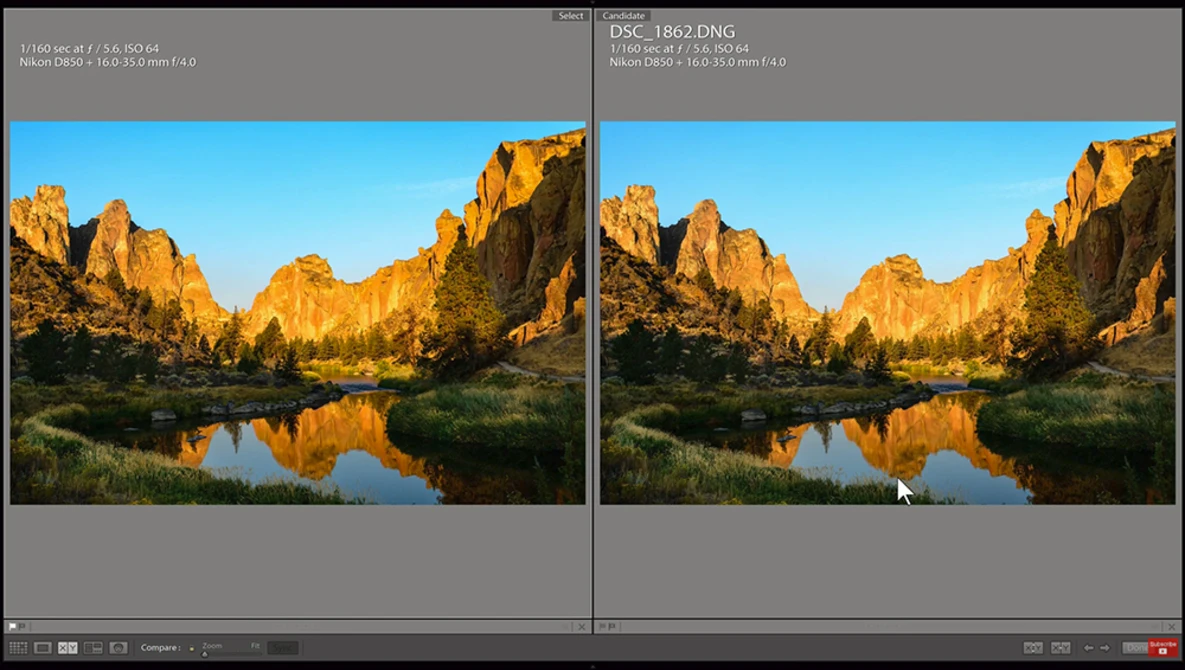Select next photo with right arrow

[1105, 648]
